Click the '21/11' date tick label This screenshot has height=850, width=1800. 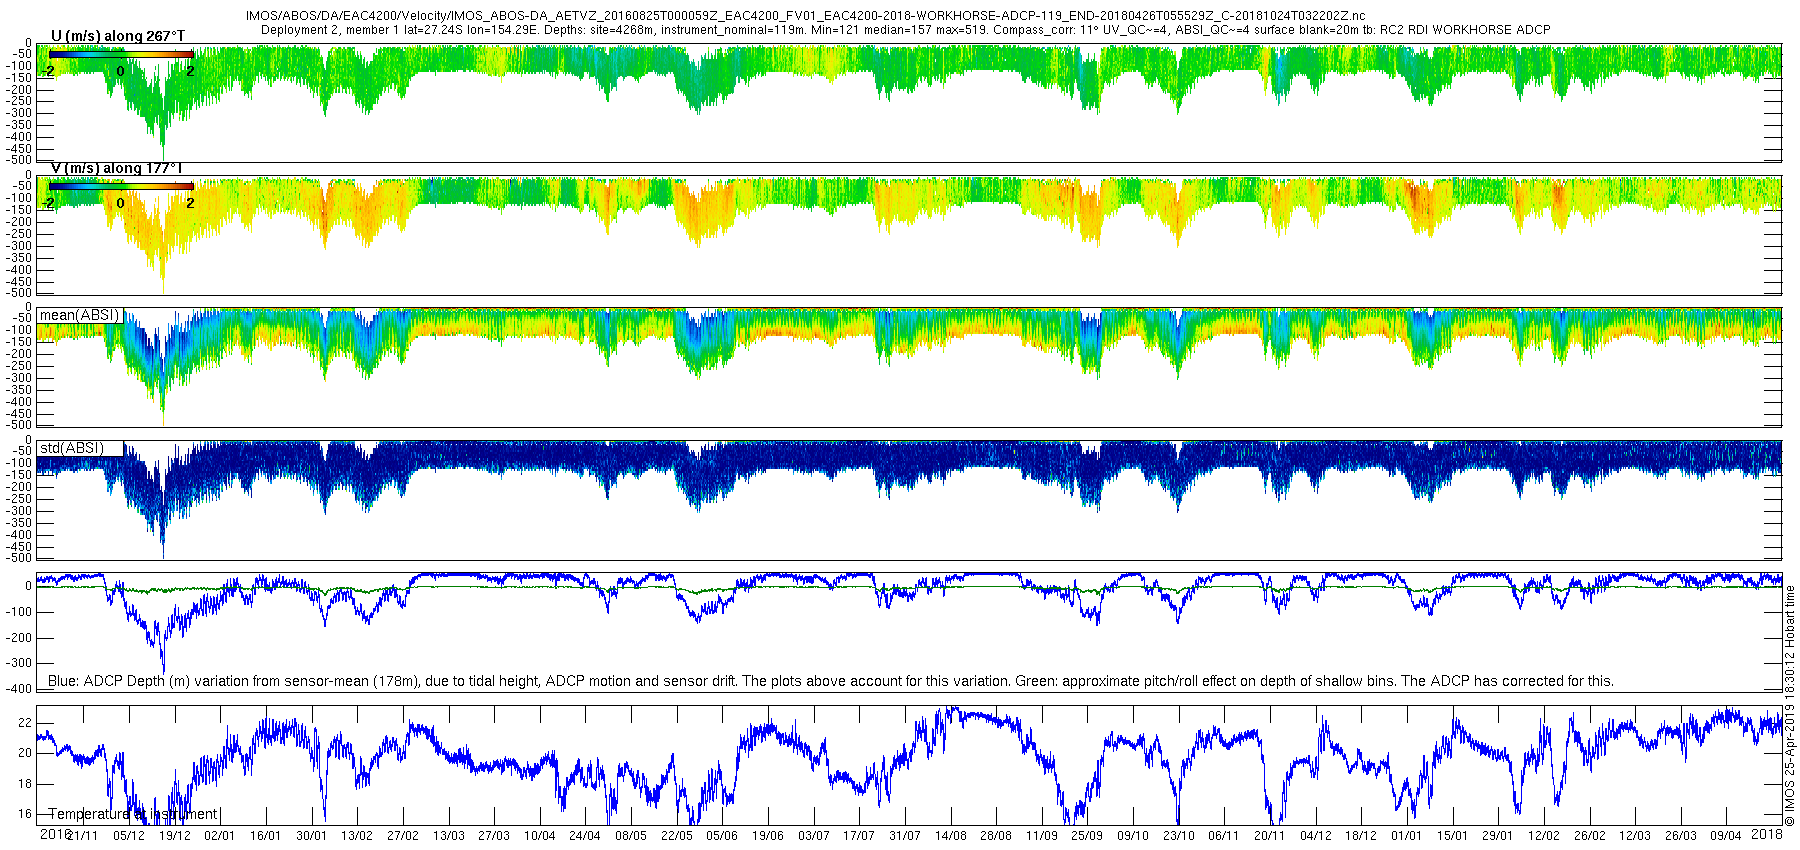(83, 836)
